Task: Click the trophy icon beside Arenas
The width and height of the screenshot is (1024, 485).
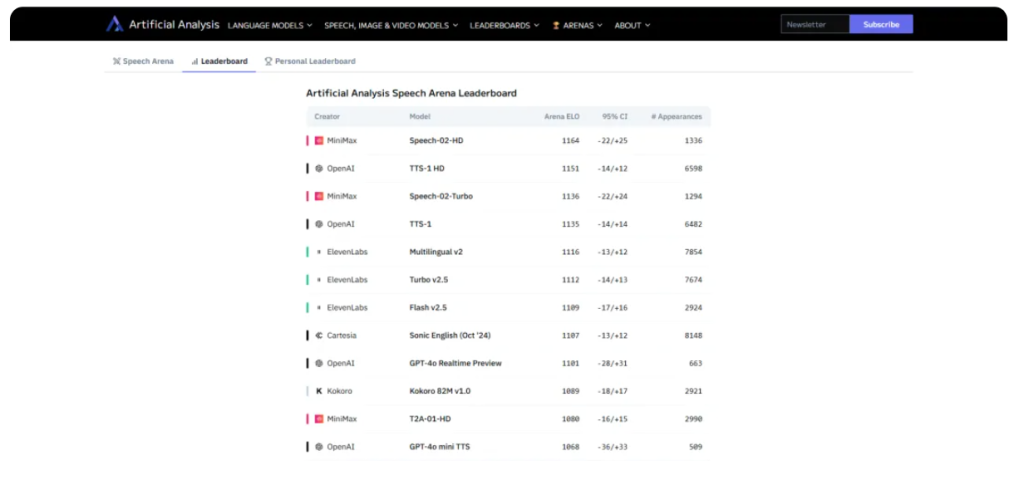Action: pos(556,25)
